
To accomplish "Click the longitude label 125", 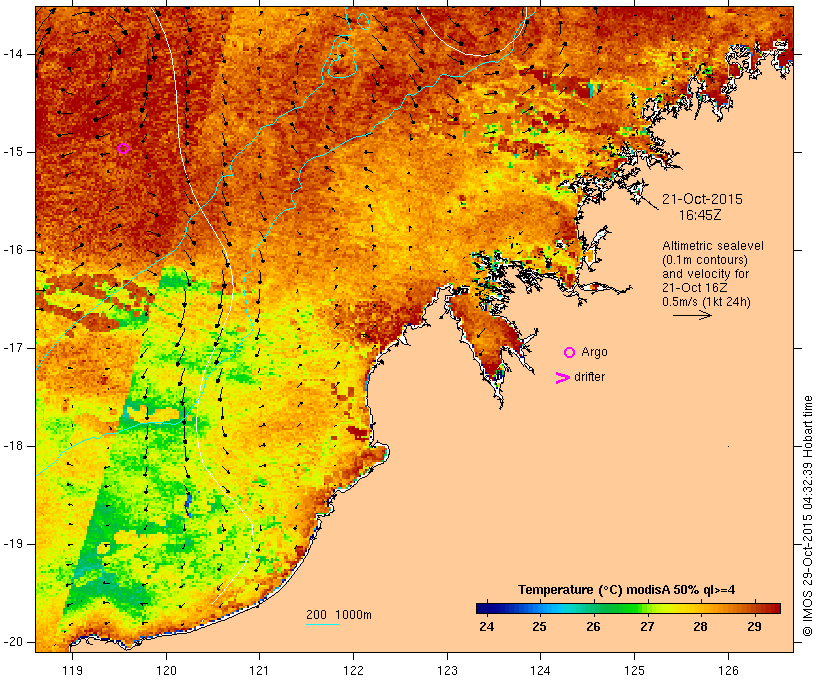I will tap(634, 670).
